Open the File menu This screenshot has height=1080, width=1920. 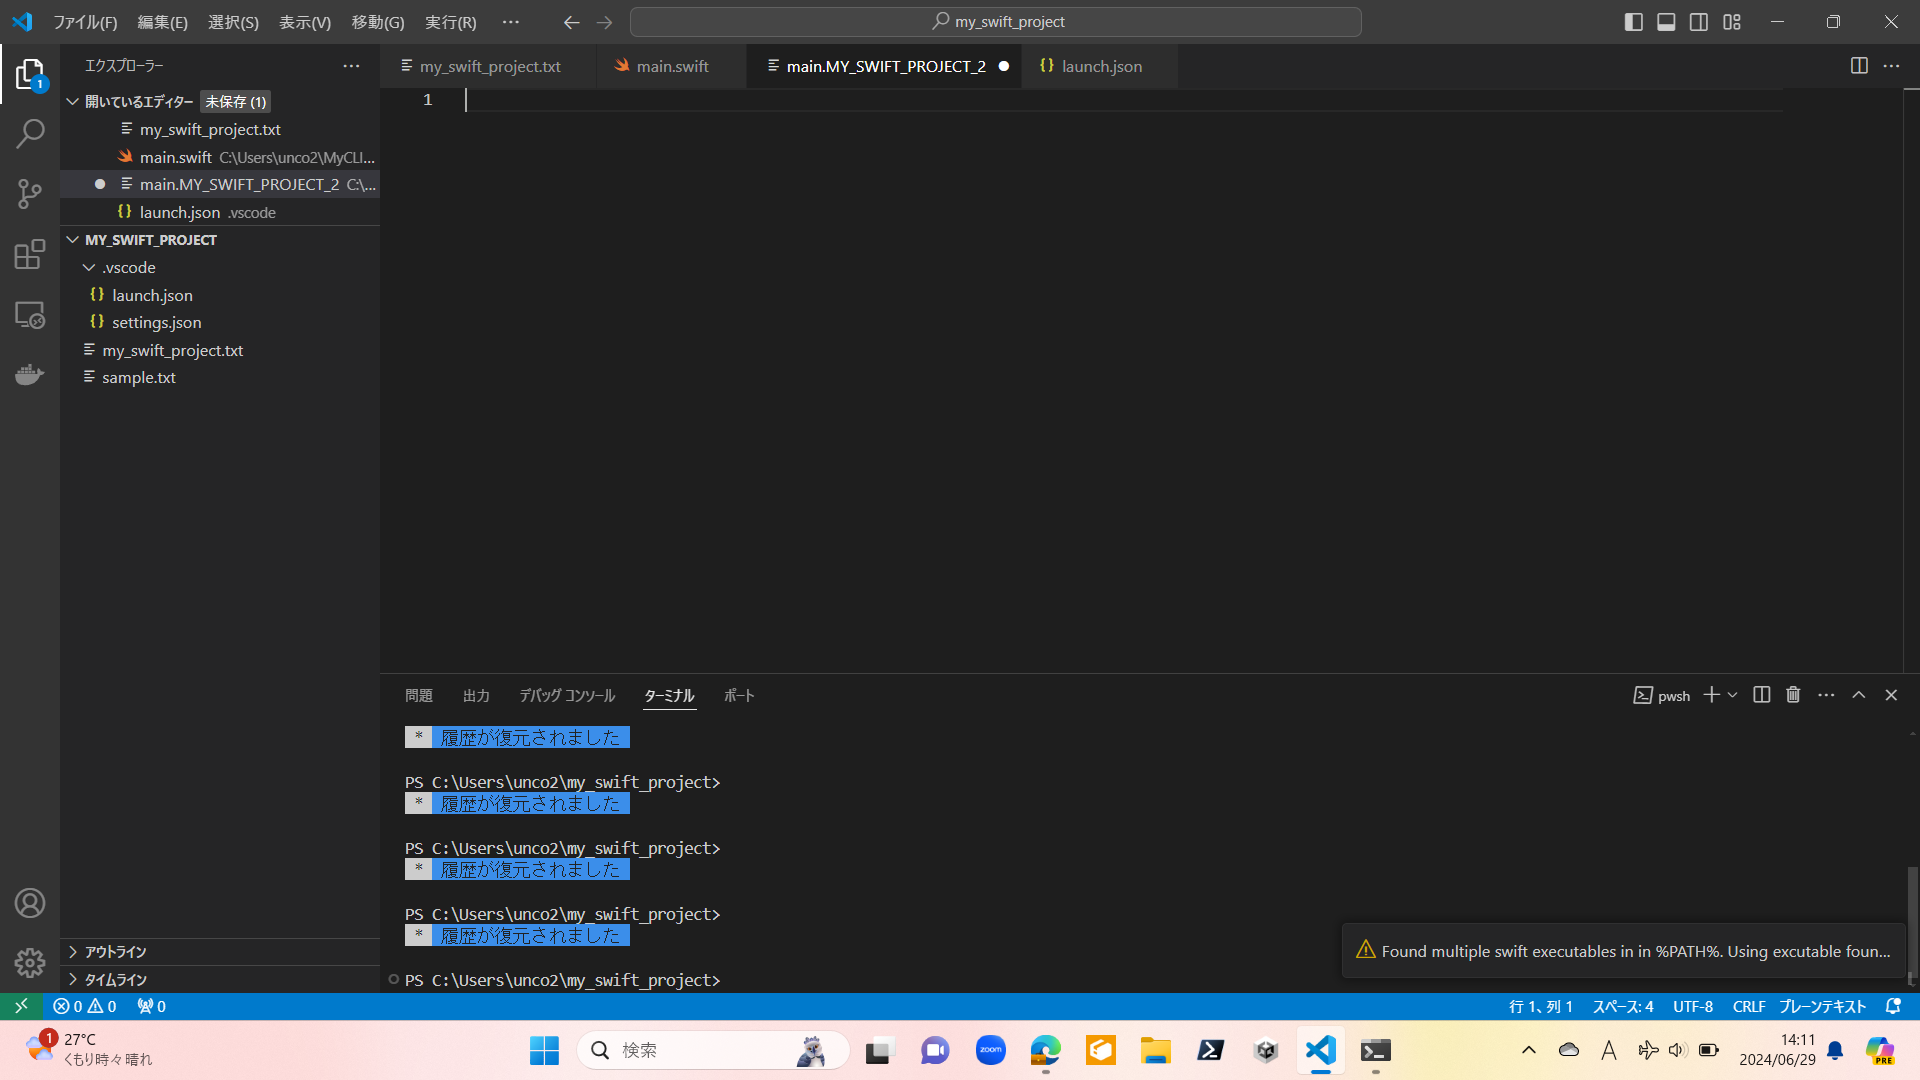(85, 22)
